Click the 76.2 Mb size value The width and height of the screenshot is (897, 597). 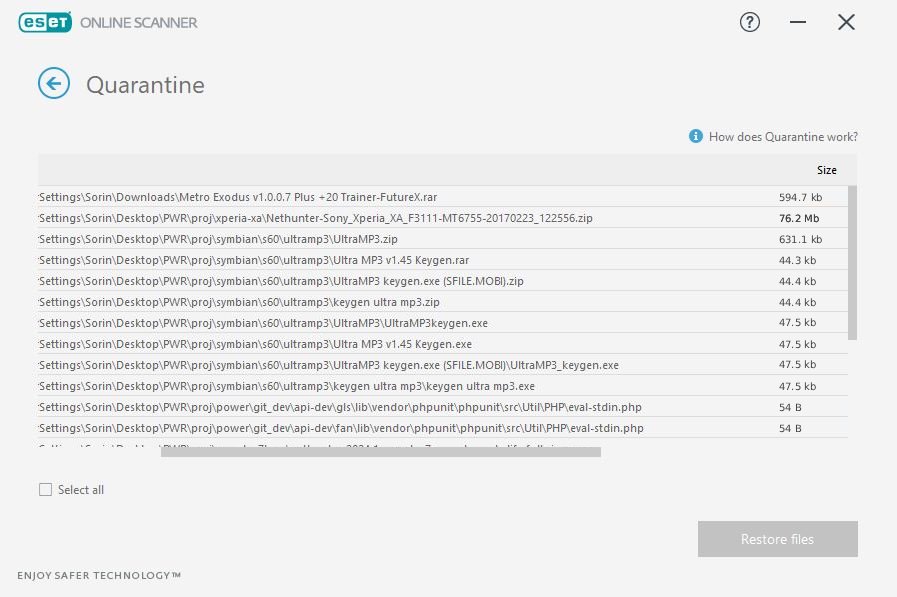(x=799, y=218)
